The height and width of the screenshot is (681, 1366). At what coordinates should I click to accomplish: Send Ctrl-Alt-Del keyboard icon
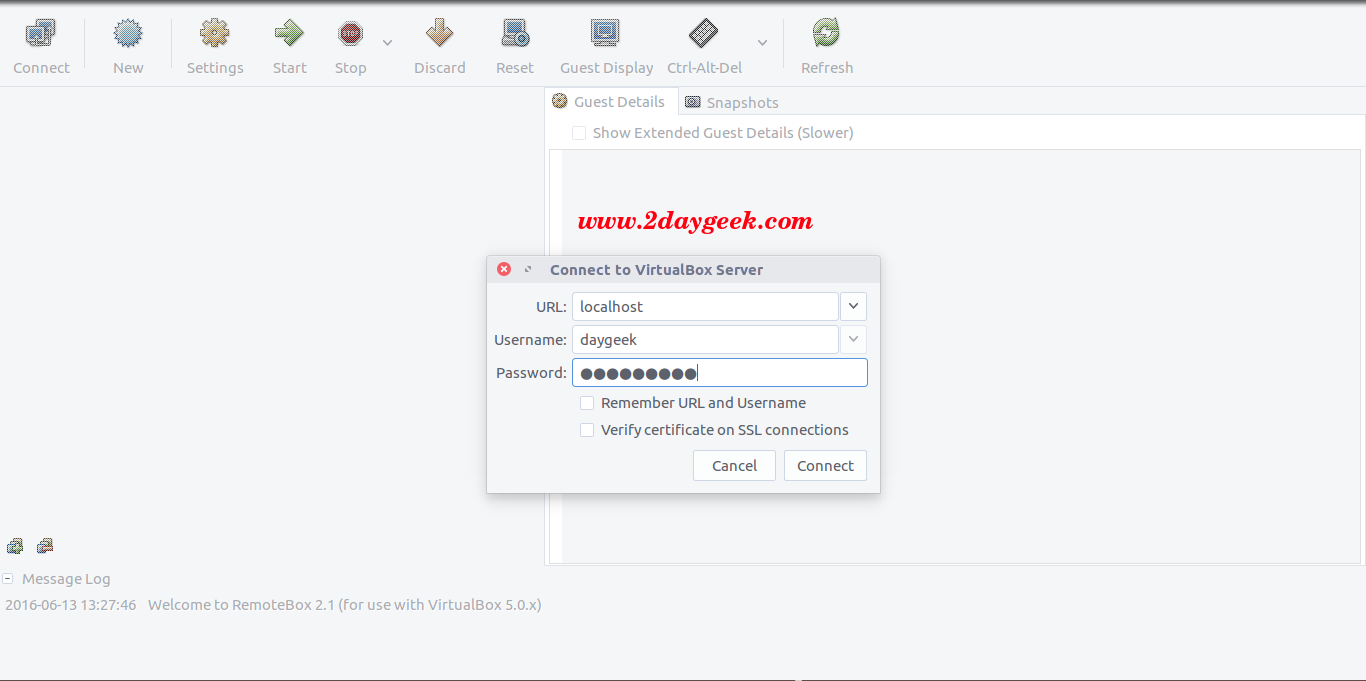pos(704,35)
